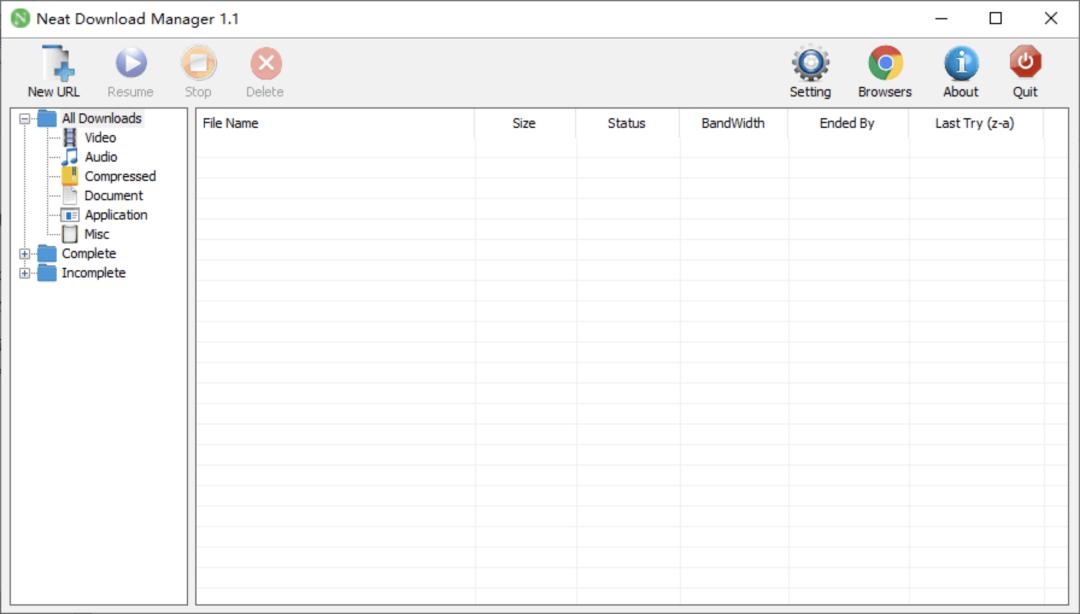Select All Downloads category label
The image size is (1080, 614).
click(102, 119)
